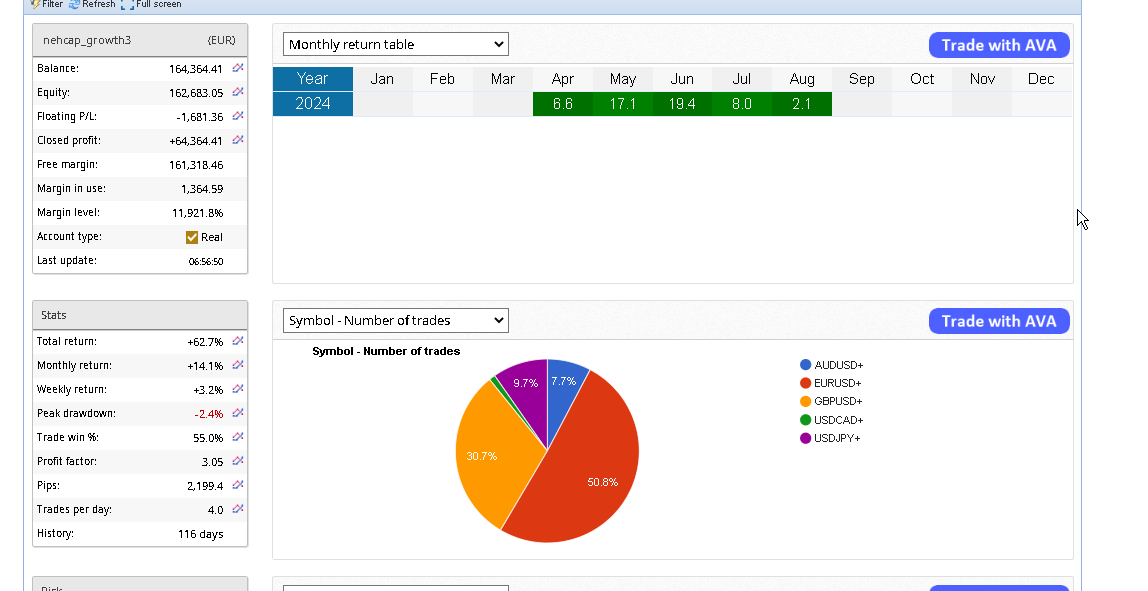The image size is (1148, 591).
Task: Click the Filter toolbar item
Action: (46, 5)
